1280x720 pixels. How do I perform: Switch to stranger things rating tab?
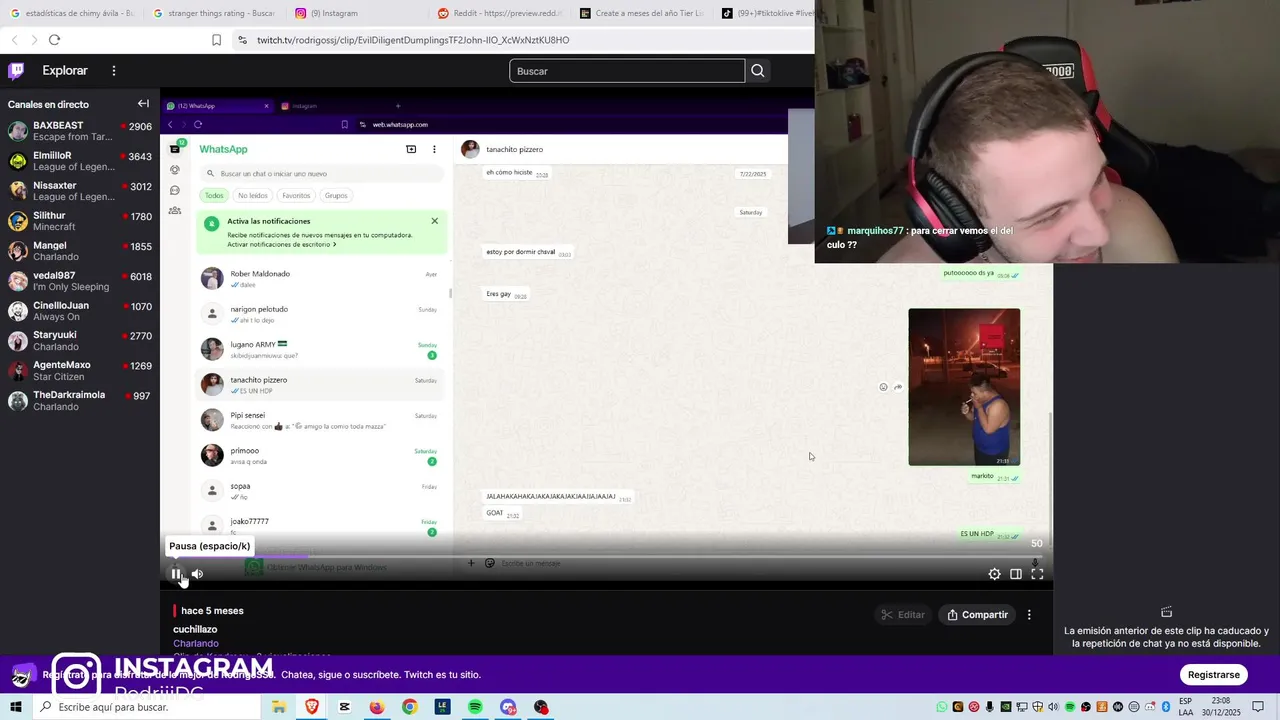[215, 13]
